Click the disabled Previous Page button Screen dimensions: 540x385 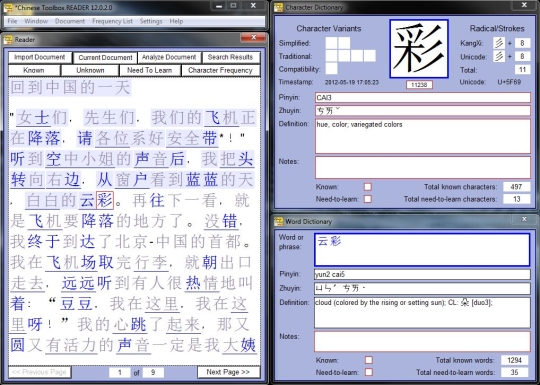40,372
